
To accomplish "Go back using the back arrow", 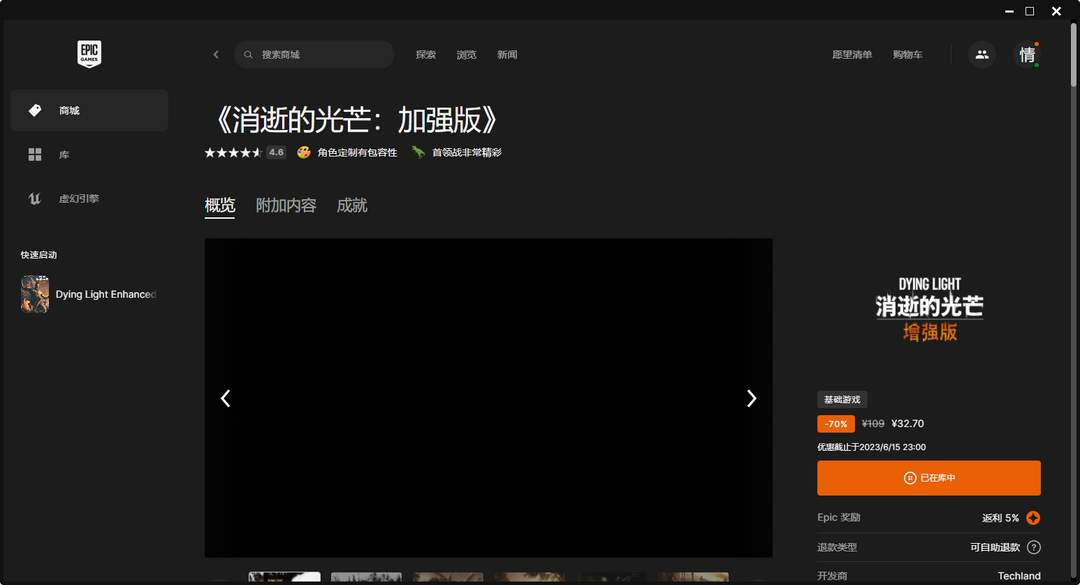I will pos(216,54).
